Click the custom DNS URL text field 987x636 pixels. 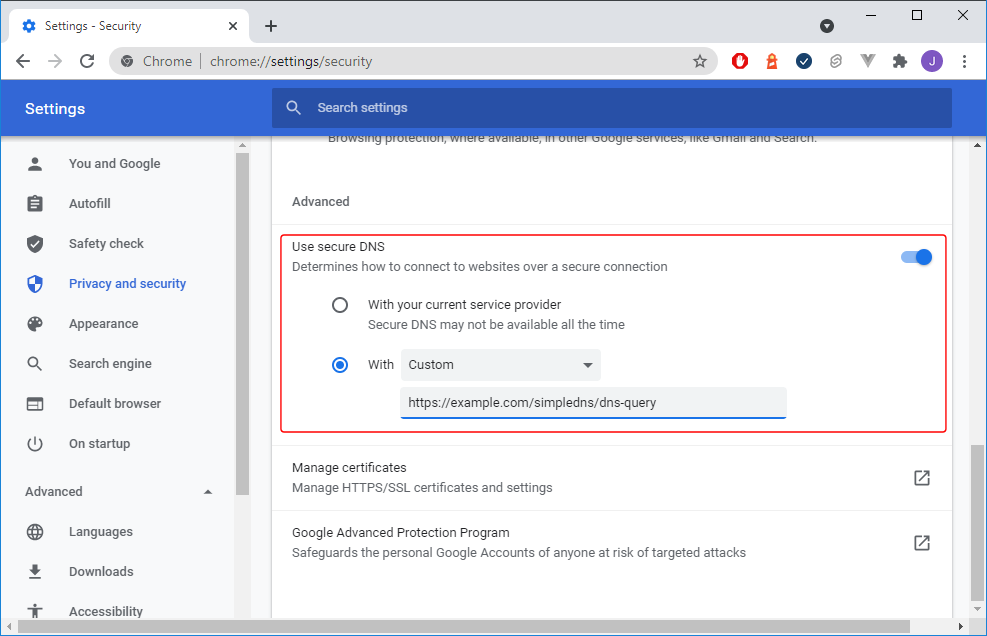click(x=592, y=403)
